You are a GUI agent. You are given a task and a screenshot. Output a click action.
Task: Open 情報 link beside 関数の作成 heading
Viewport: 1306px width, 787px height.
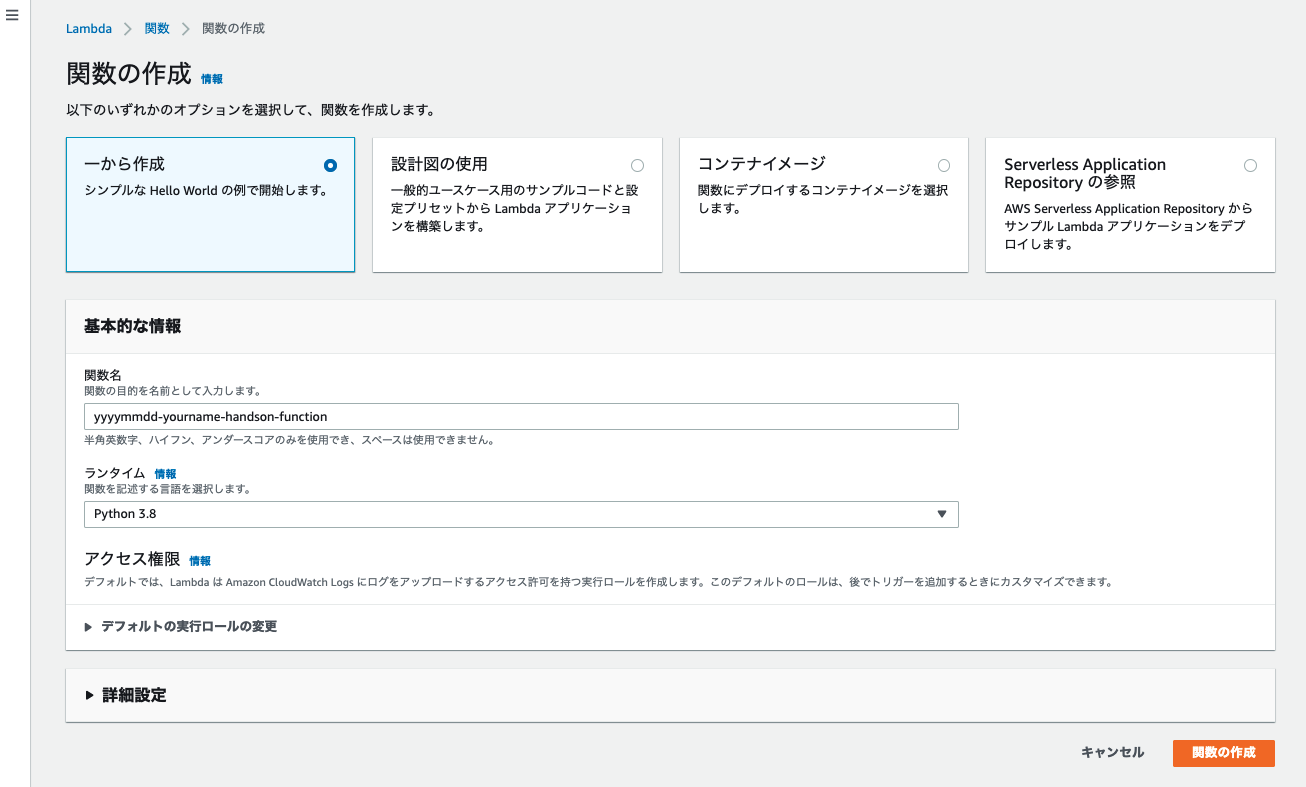[x=212, y=78]
